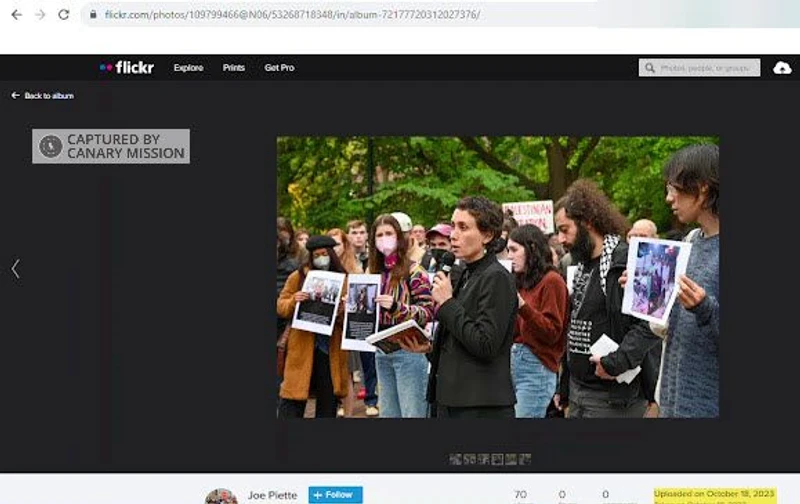Click the search magnifier icon
Screen dimensions: 800x504
(x=651, y=68)
